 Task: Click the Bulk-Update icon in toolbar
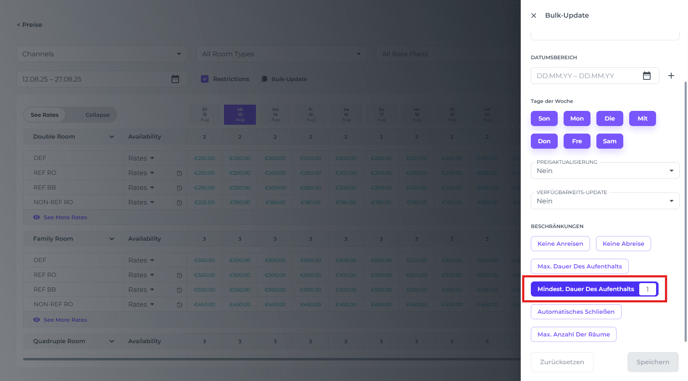(264, 79)
